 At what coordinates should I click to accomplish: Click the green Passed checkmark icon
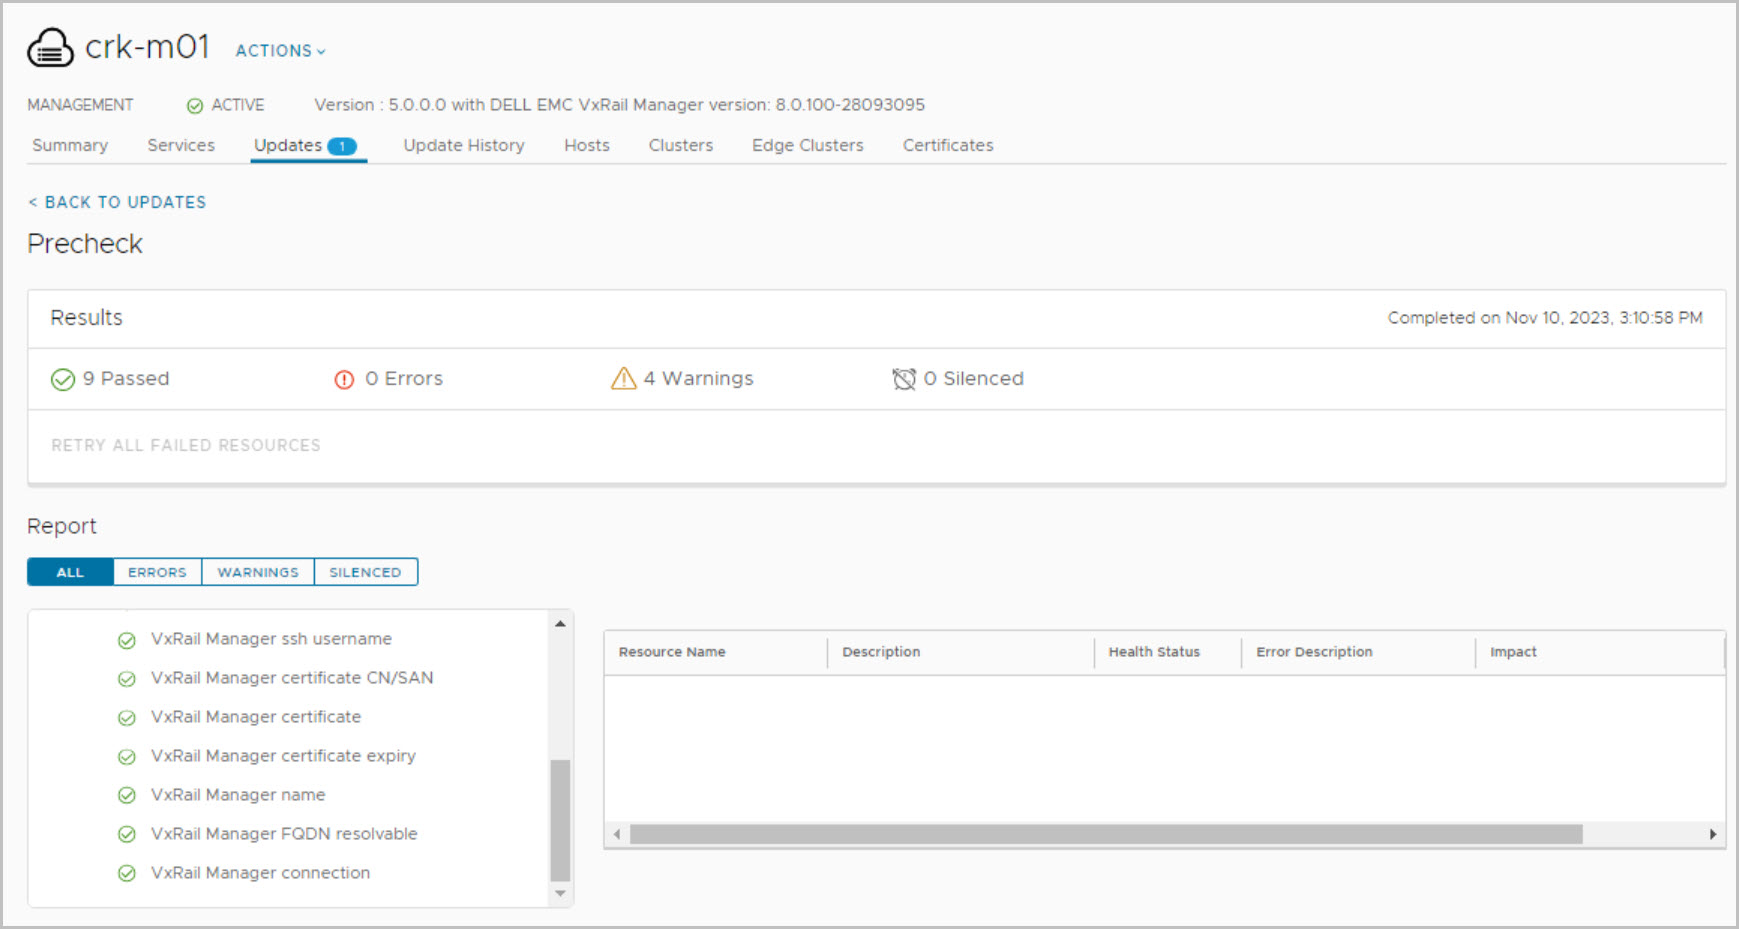[63, 380]
